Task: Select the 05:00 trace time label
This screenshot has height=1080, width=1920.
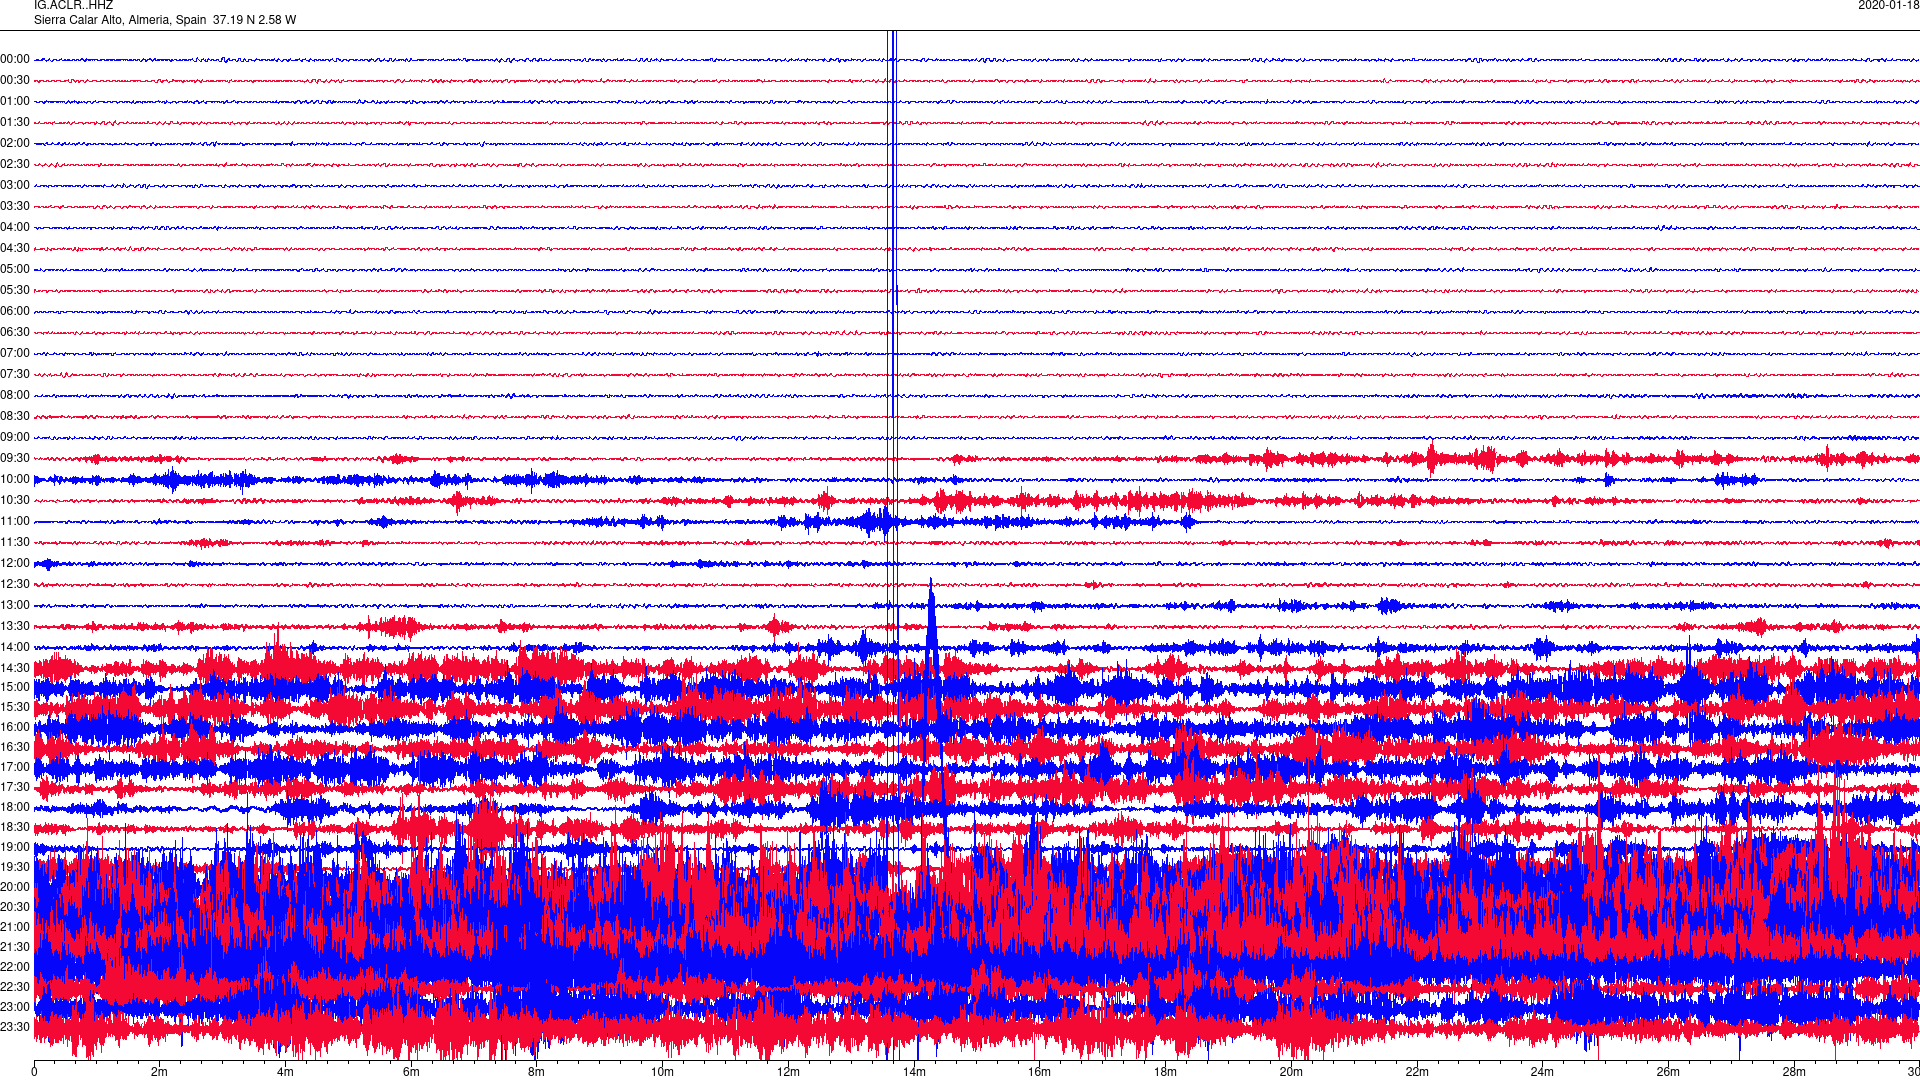Action: [x=15, y=270]
